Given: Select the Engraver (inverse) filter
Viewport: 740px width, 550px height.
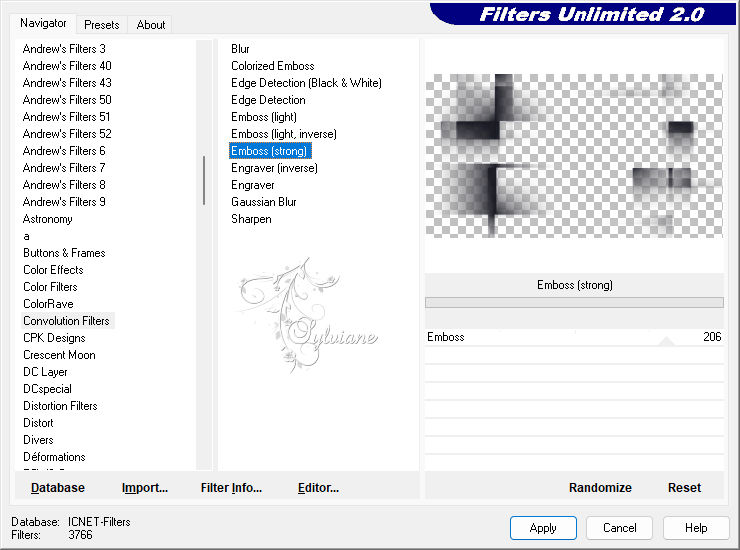Looking at the screenshot, I should click(274, 168).
